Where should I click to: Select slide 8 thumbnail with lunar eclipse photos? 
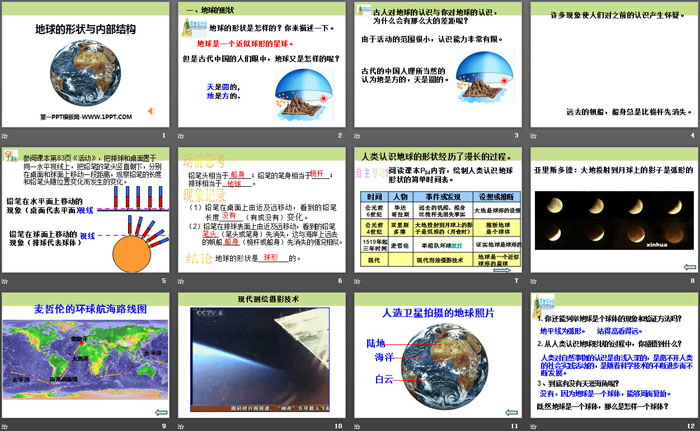click(x=614, y=210)
